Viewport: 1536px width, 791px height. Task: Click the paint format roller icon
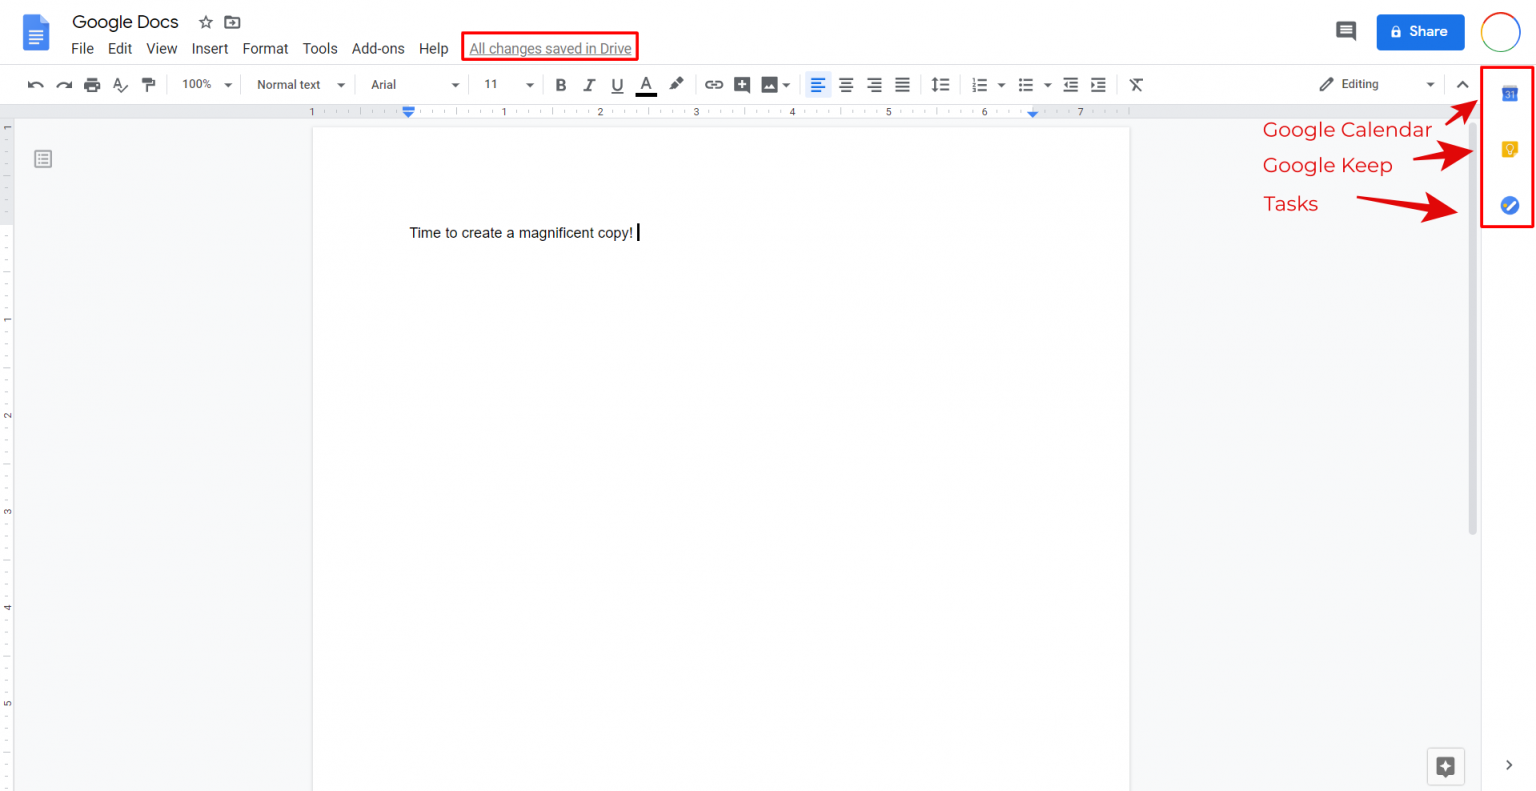148,85
